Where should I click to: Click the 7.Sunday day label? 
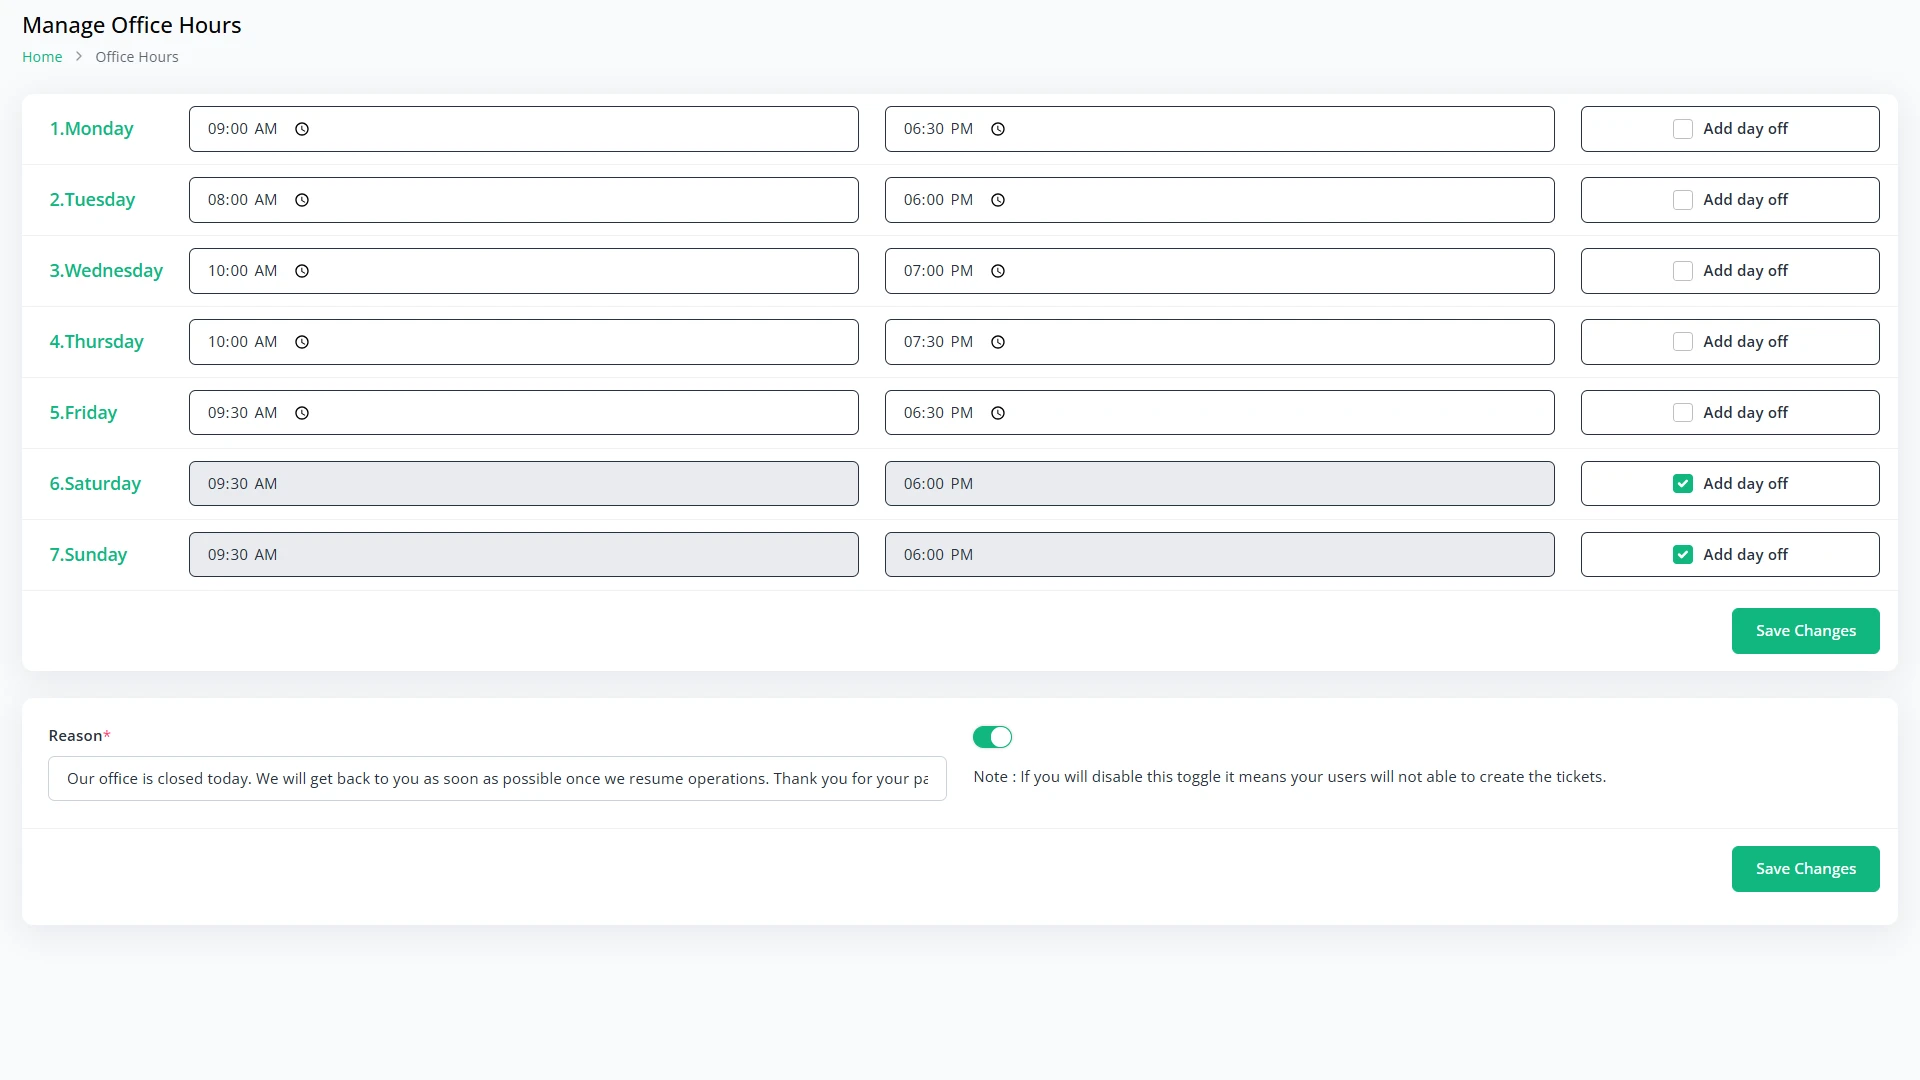point(88,555)
